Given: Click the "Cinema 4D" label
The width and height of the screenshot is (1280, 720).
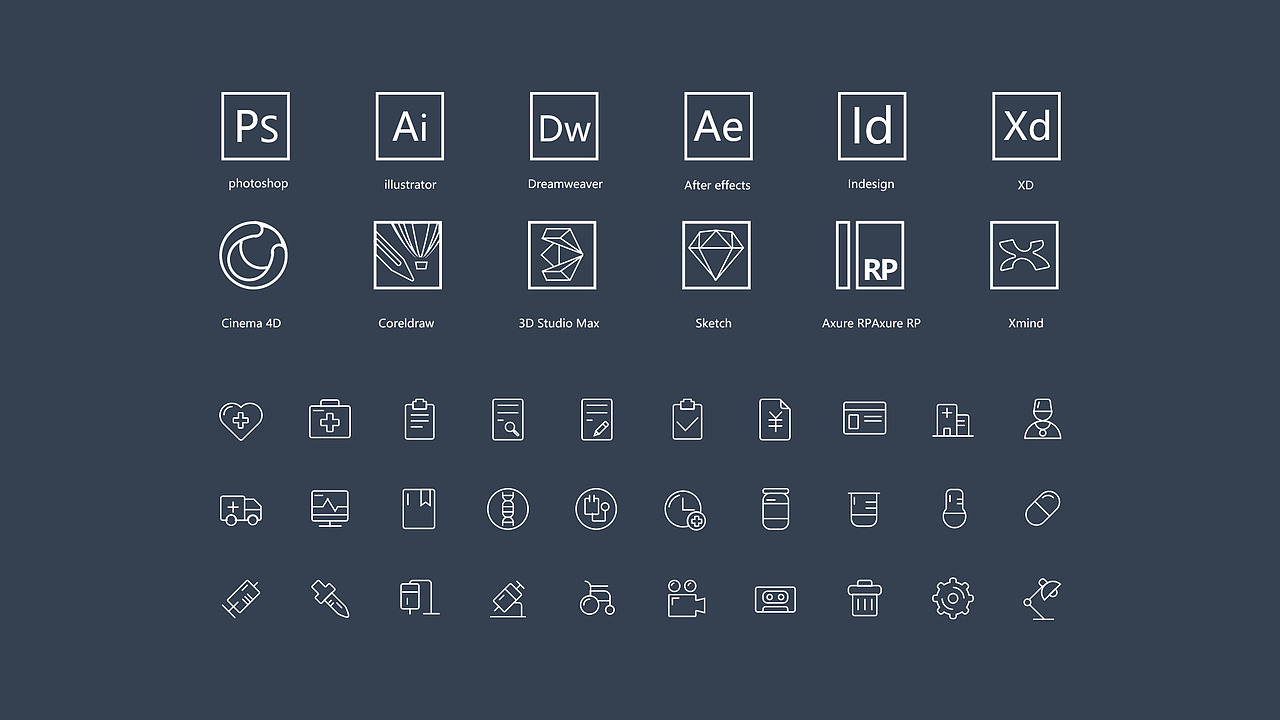Looking at the screenshot, I should click(251, 323).
